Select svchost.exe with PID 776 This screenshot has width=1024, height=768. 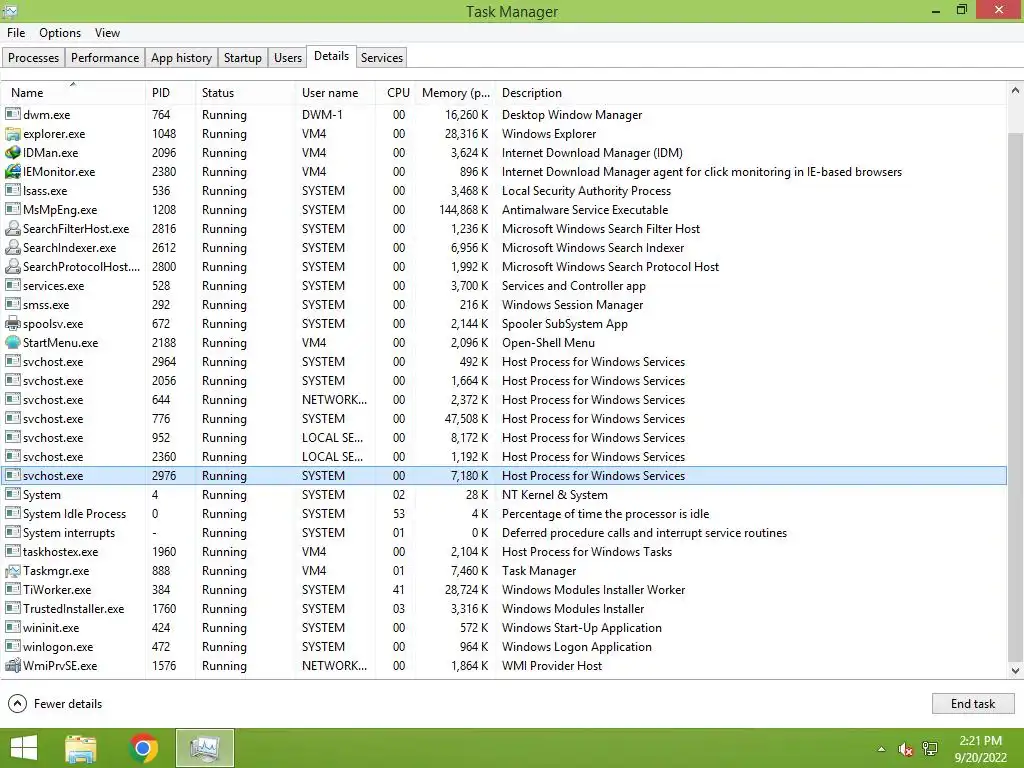tap(504, 418)
